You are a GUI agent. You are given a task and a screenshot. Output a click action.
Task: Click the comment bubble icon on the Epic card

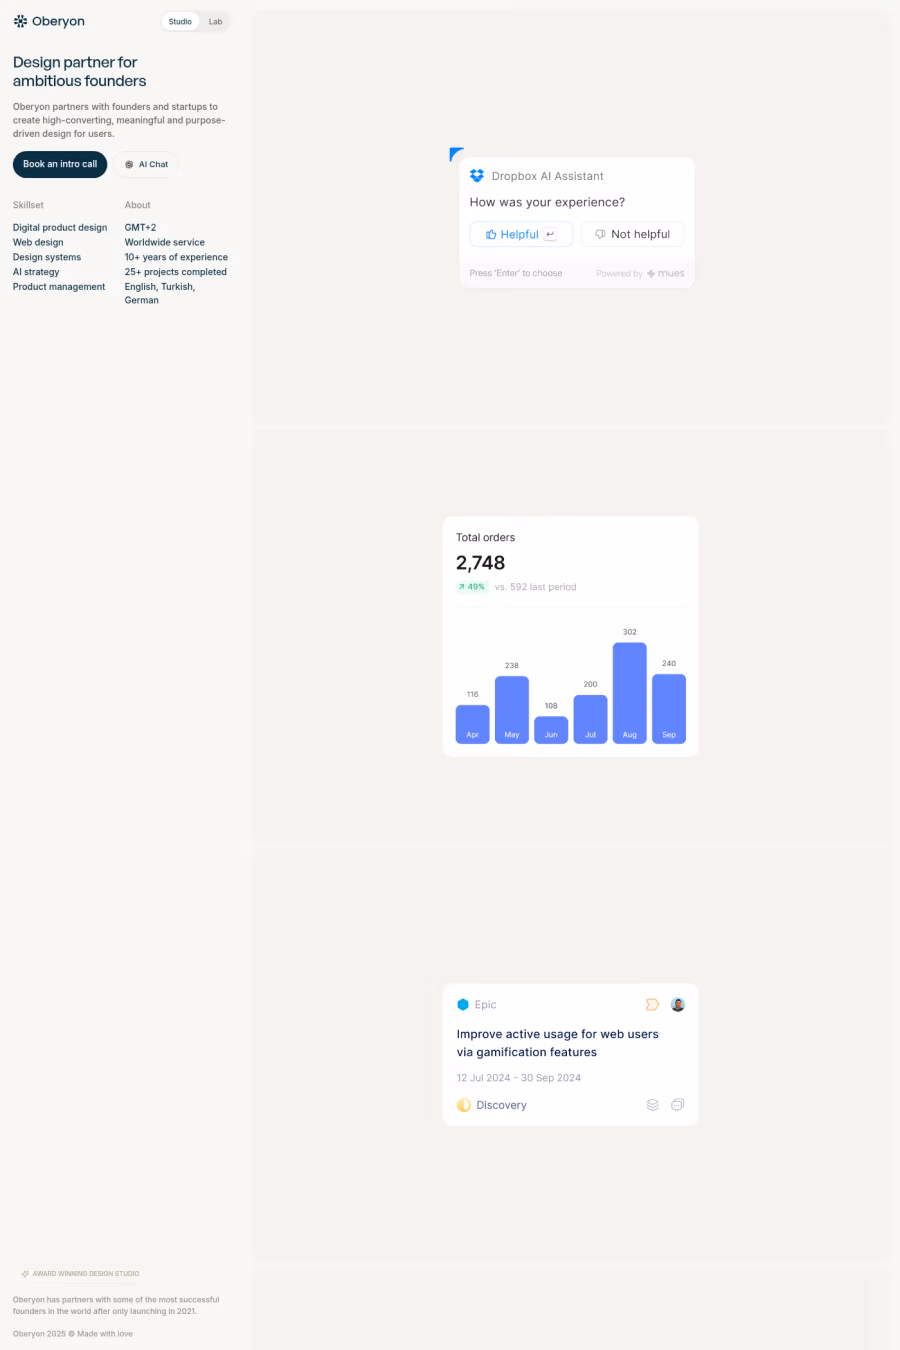[677, 1104]
